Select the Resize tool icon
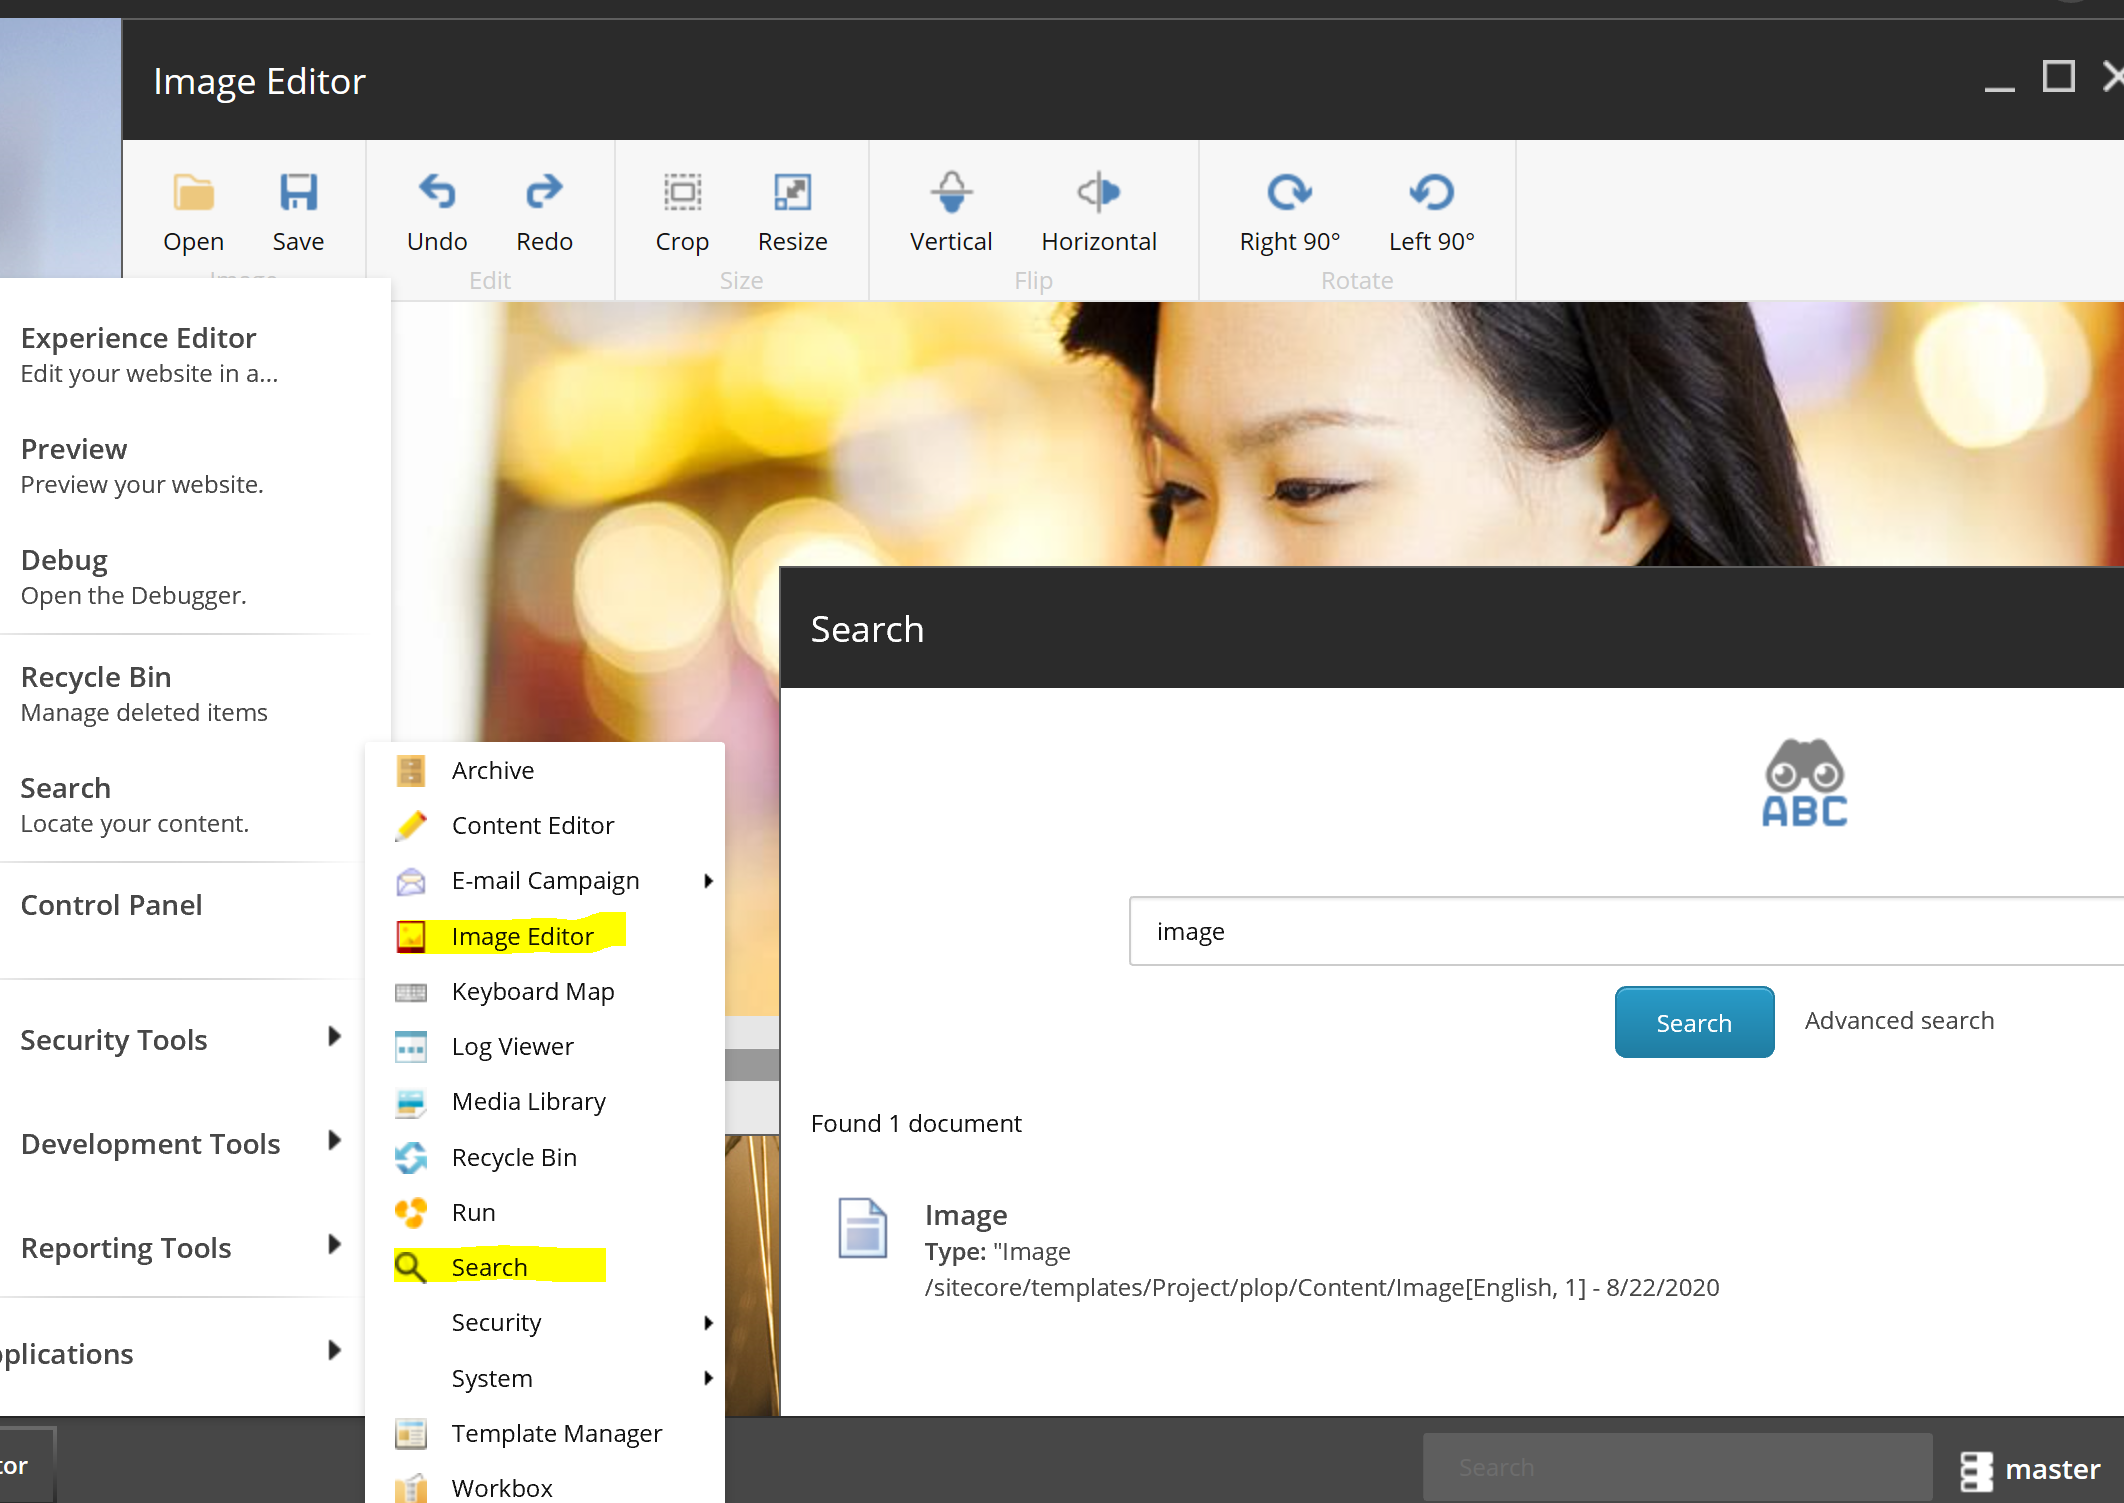Viewport: 2124px width, 1503px height. (792, 191)
